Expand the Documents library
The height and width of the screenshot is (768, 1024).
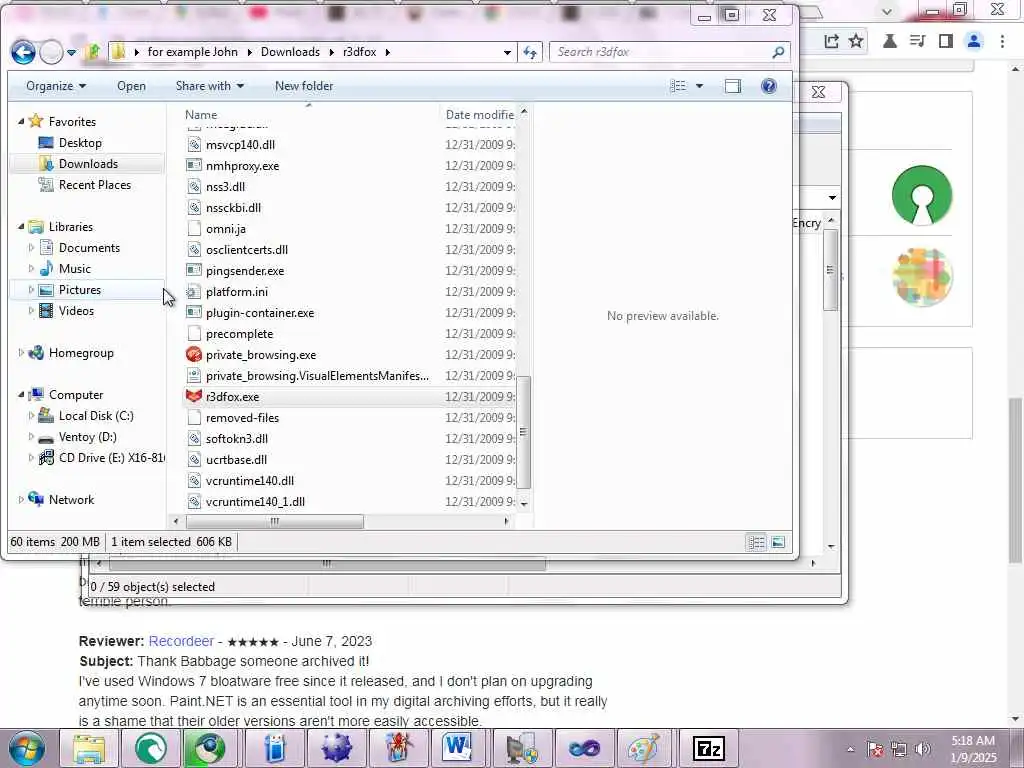(31, 248)
